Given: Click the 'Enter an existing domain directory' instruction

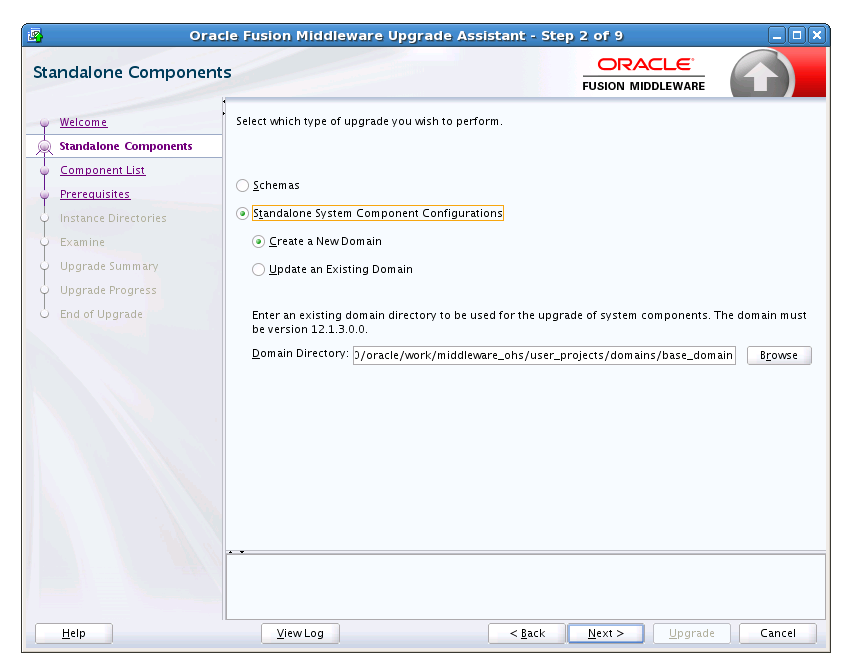Looking at the screenshot, I should point(529,322).
